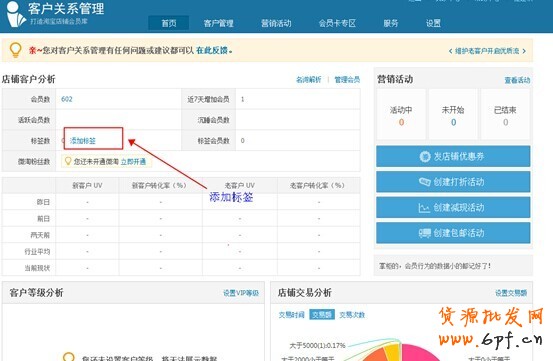
Task: Click the 创建打折活动 button
Action: tap(453, 182)
